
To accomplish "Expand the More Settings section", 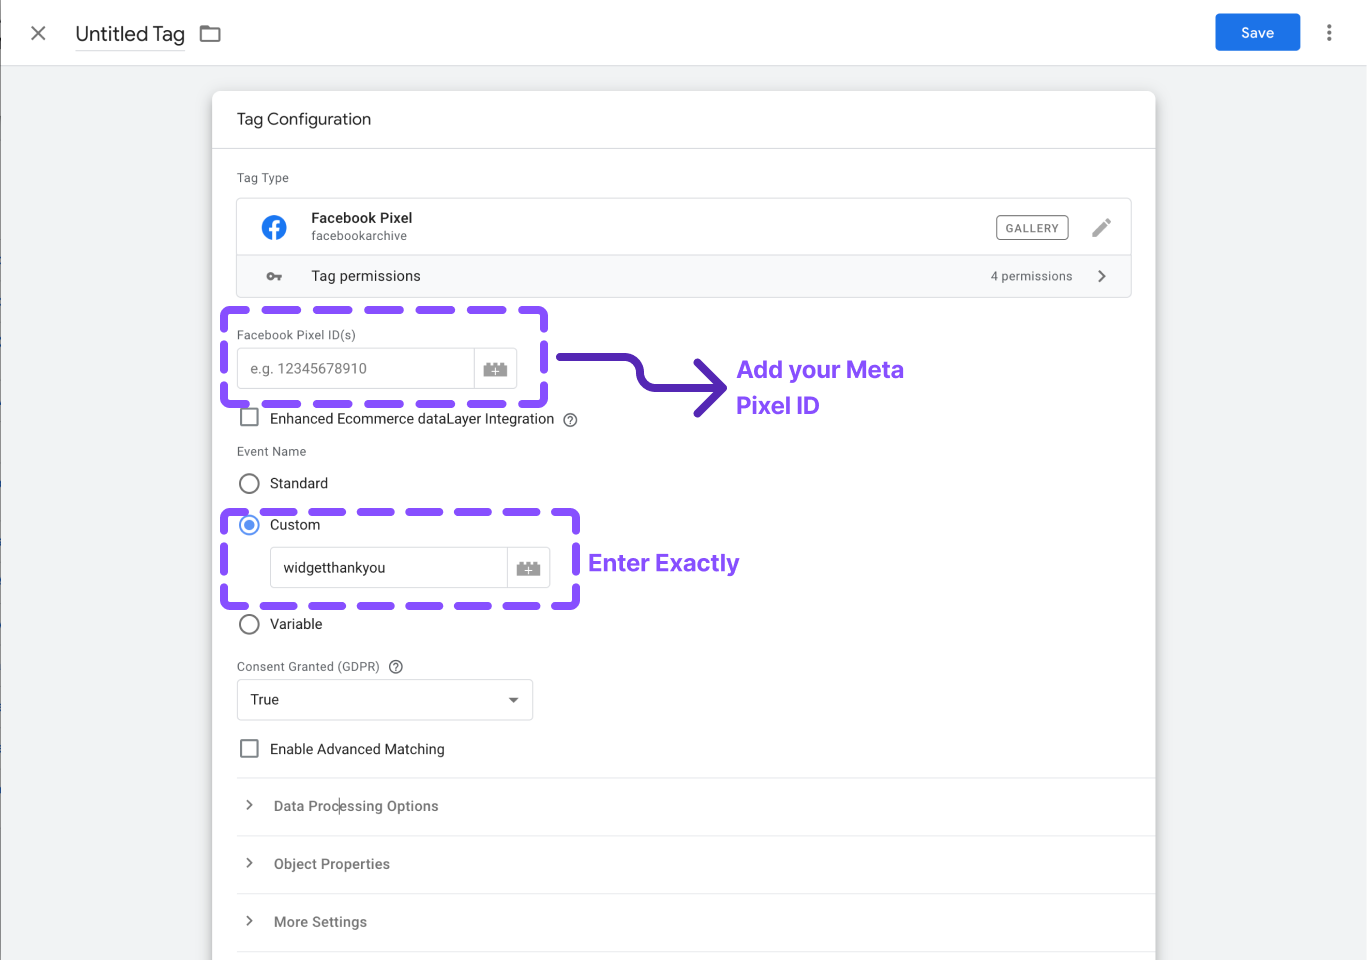I will [320, 922].
